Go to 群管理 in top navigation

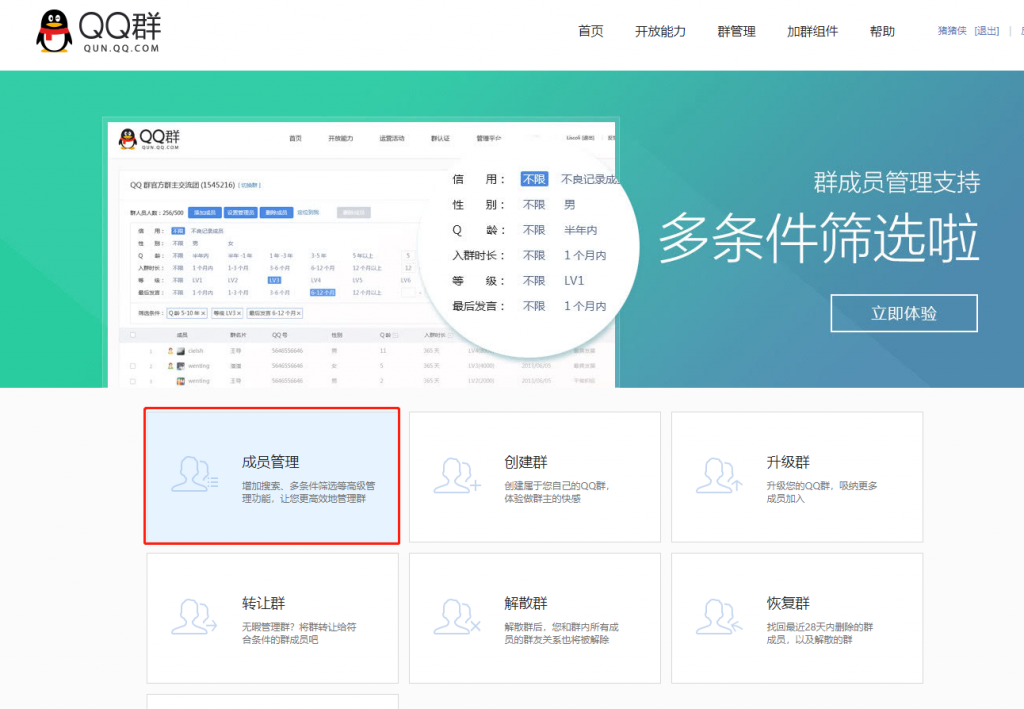click(x=736, y=31)
